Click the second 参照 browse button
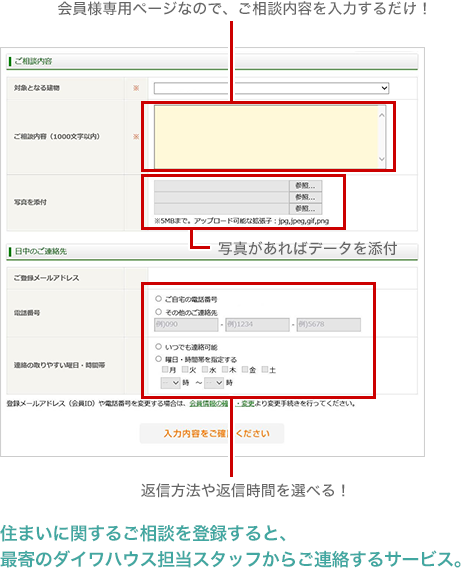The width and height of the screenshot is (465, 570). tap(305, 197)
